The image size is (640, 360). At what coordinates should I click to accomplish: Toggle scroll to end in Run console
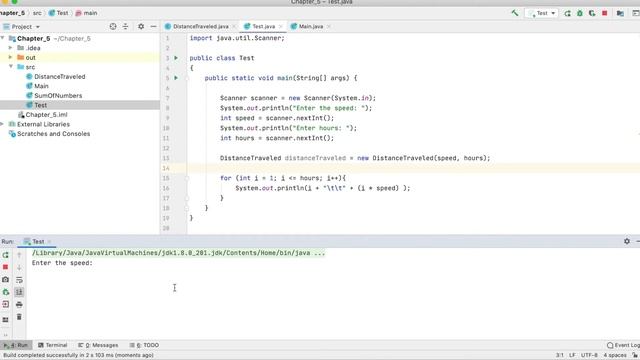19,292
